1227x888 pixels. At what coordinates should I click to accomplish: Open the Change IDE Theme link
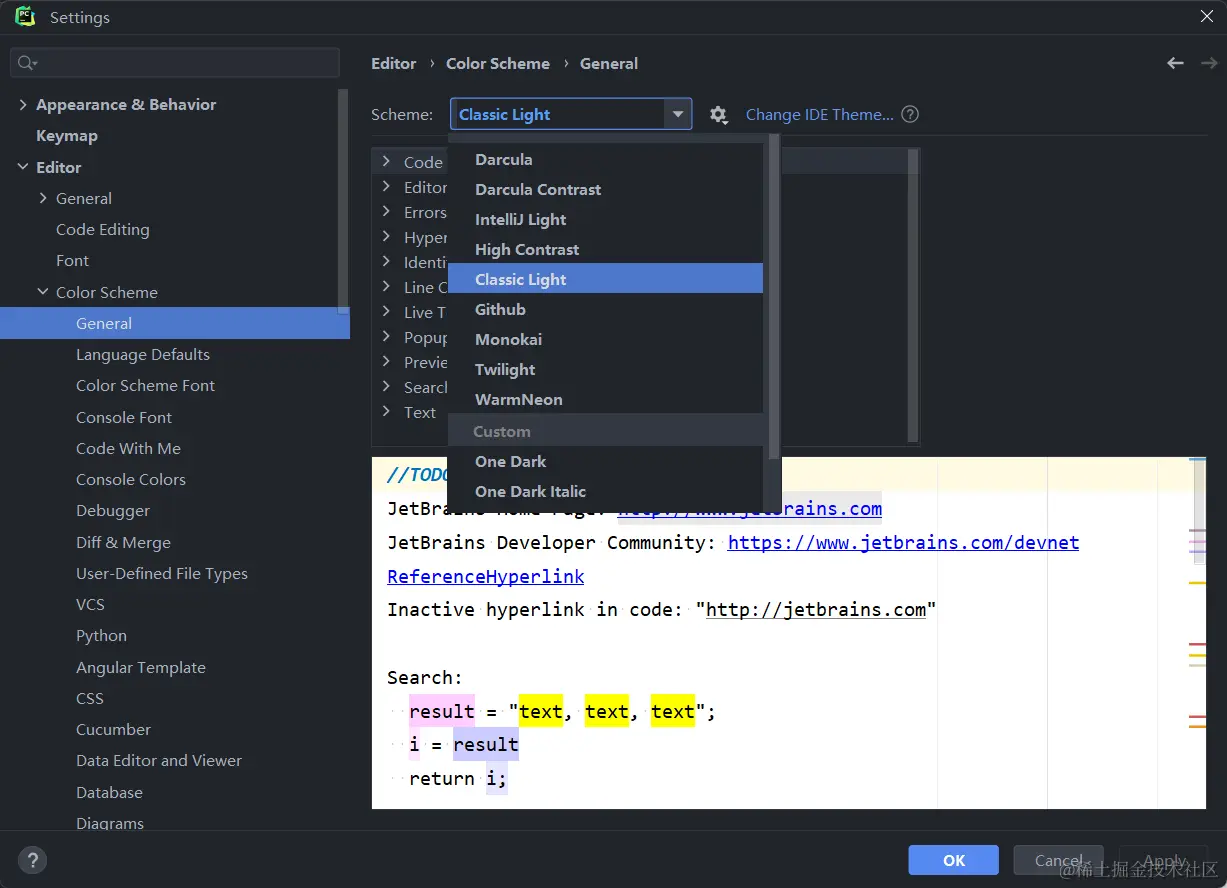[x=819, y=114]
